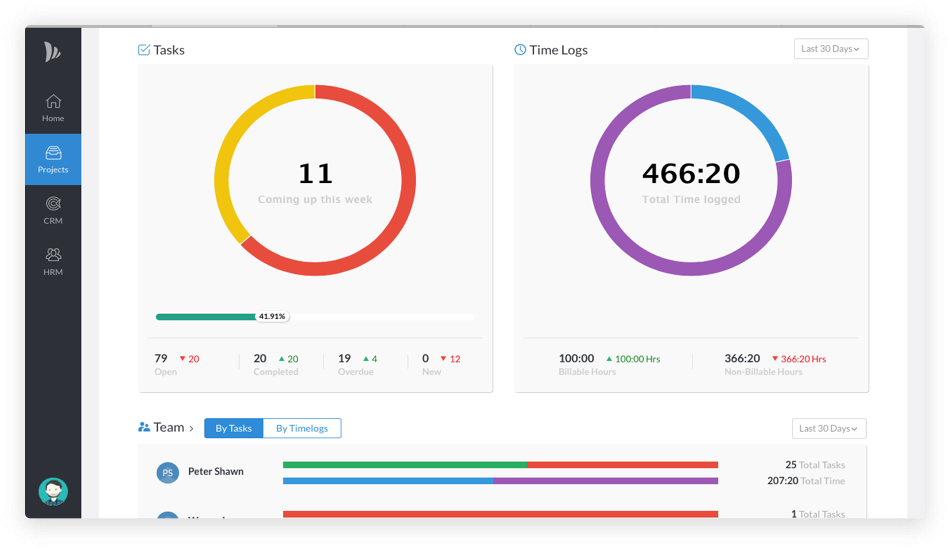Click the app logo in sidebar
This screenshot has width=950, height=550.
pos(52,52)
